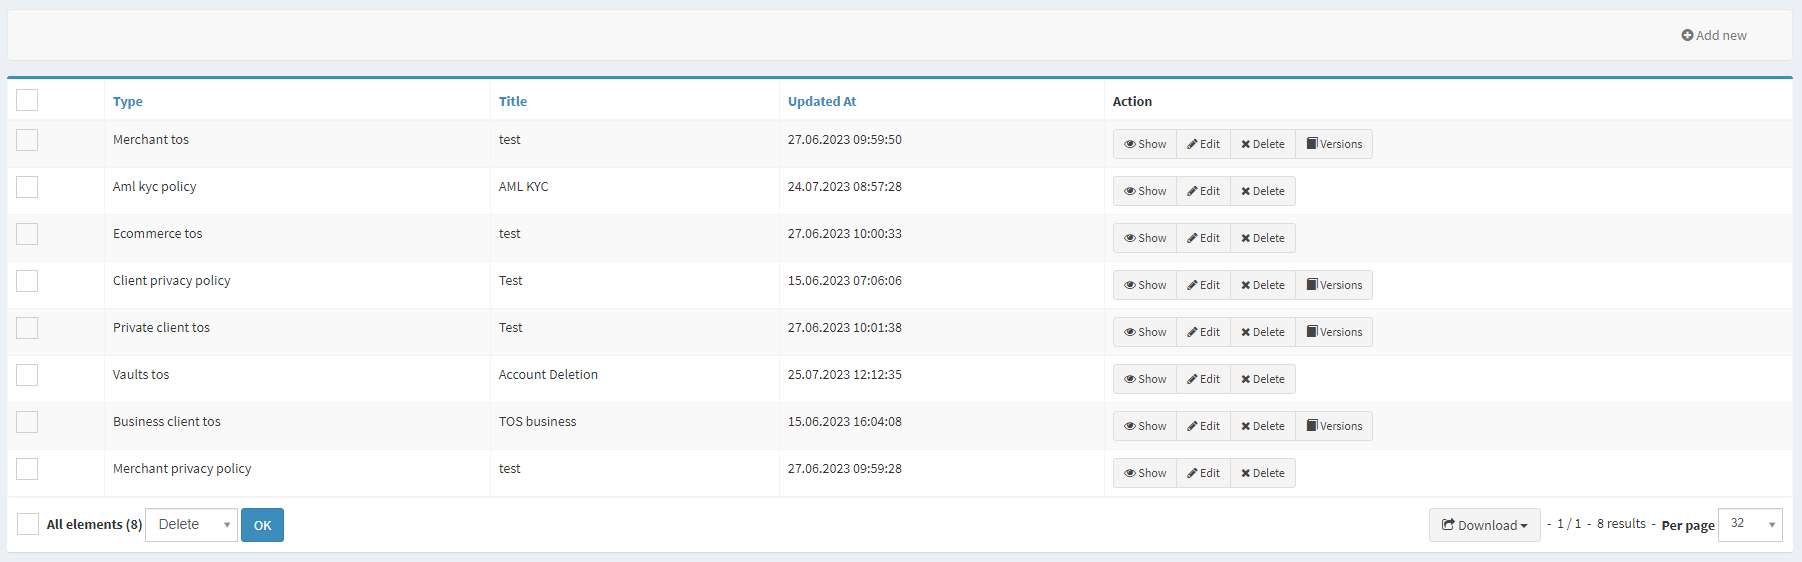Tick the checkbox for Merchant tos row

27,140
